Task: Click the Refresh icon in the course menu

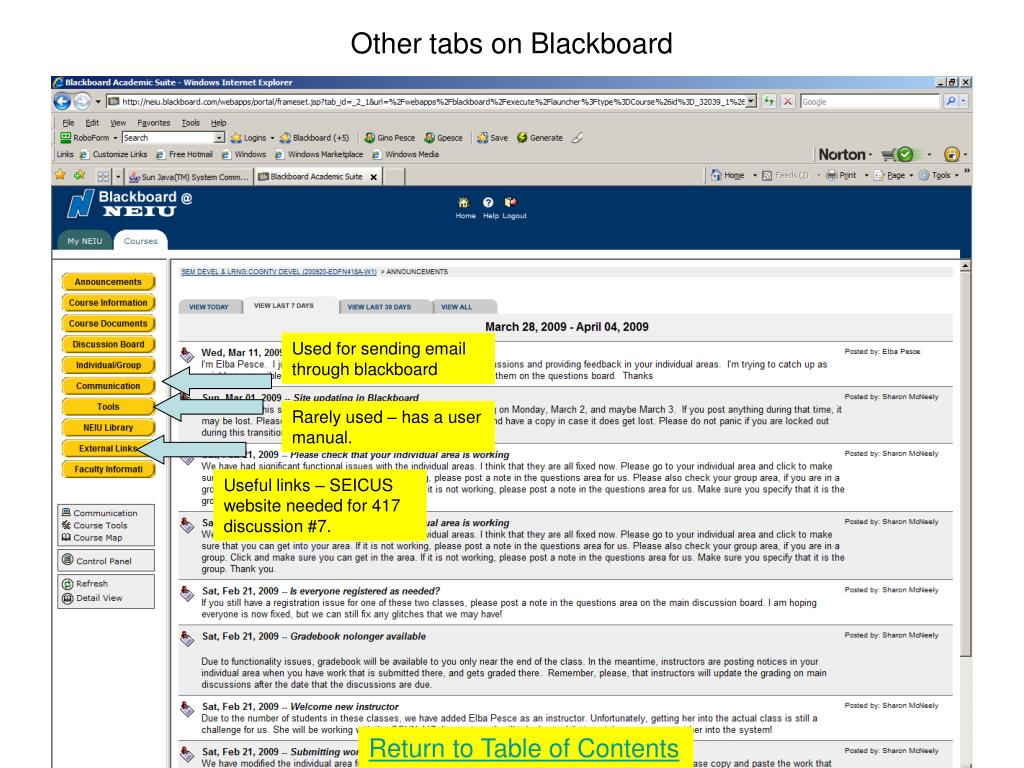Action: (x=67, y=584)
